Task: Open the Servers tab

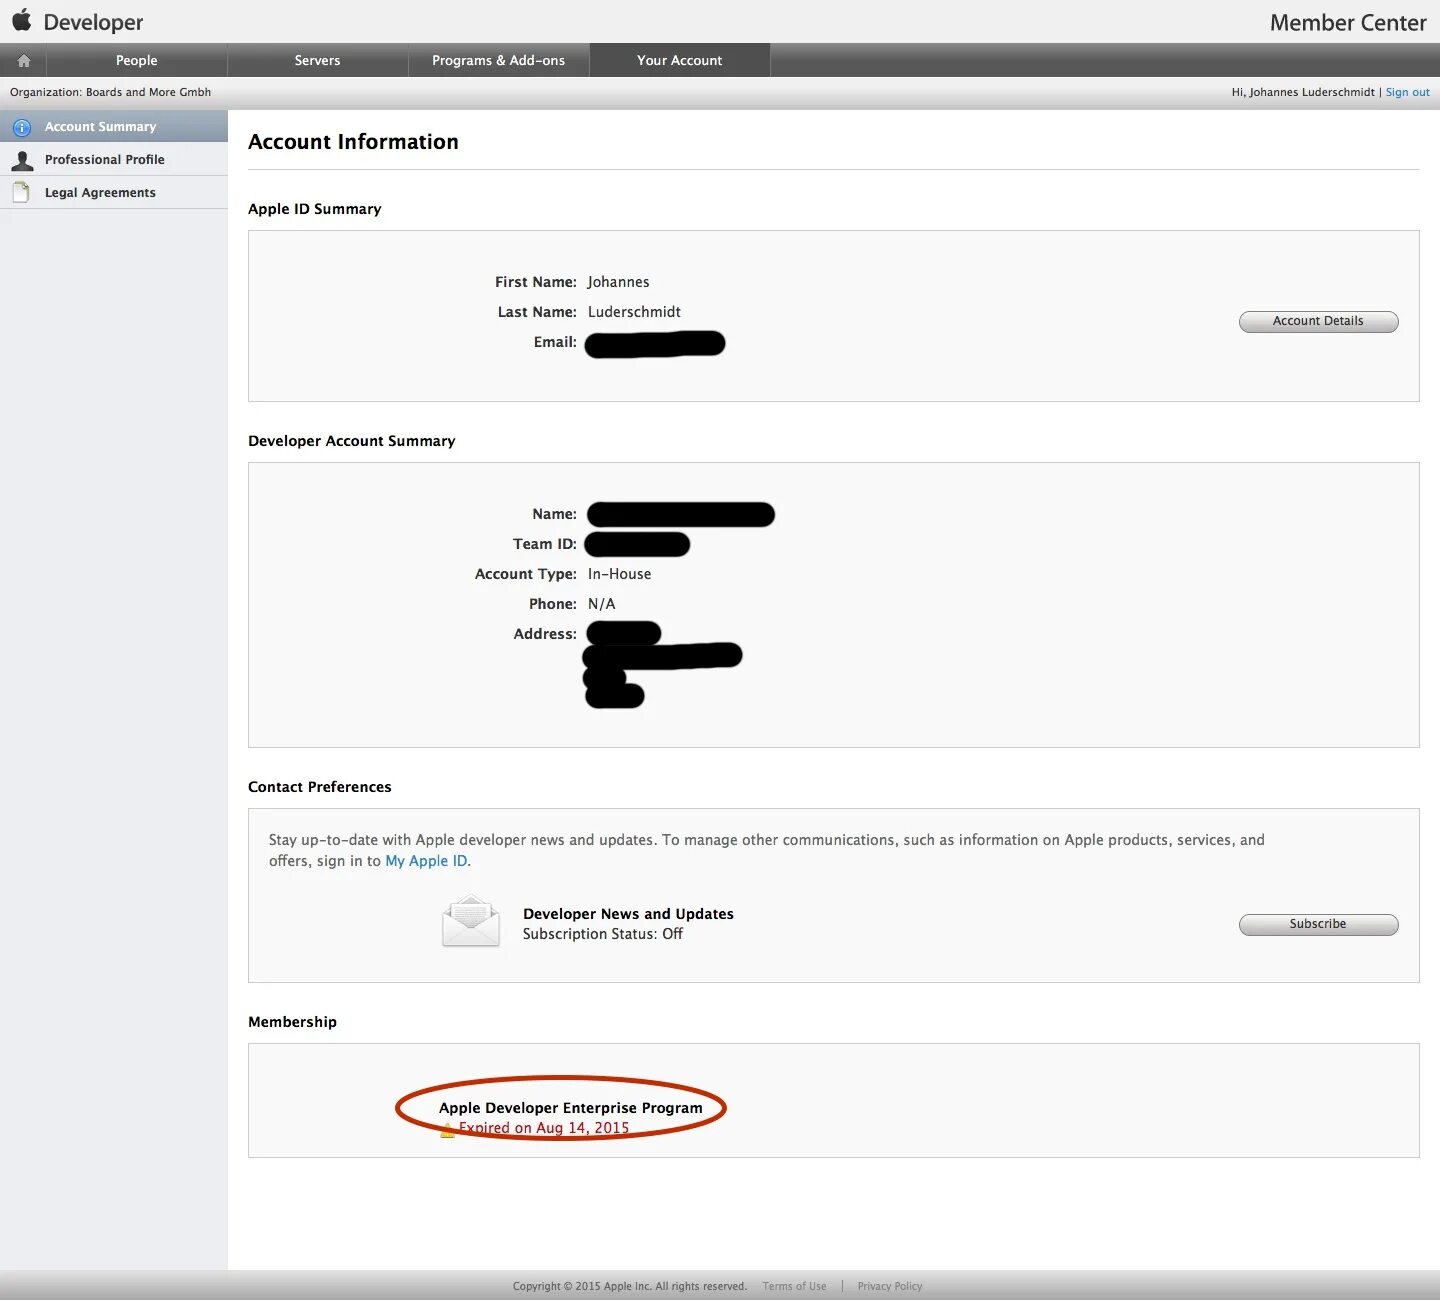Action: pyautogui.click(x=317, y=60)
